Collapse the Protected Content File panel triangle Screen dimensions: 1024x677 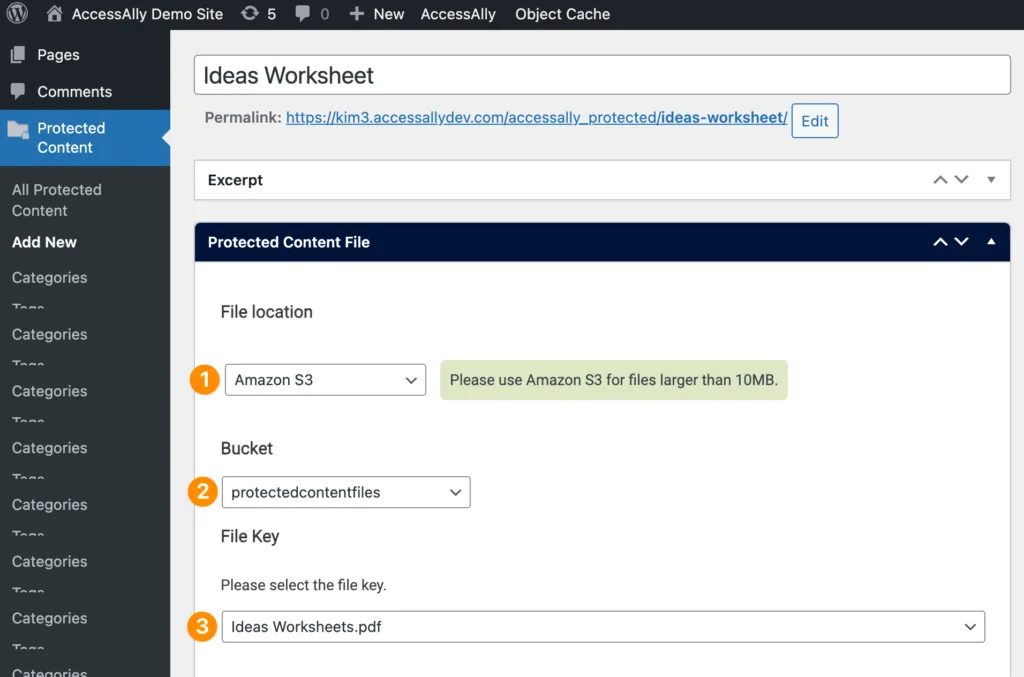[991, 242]
